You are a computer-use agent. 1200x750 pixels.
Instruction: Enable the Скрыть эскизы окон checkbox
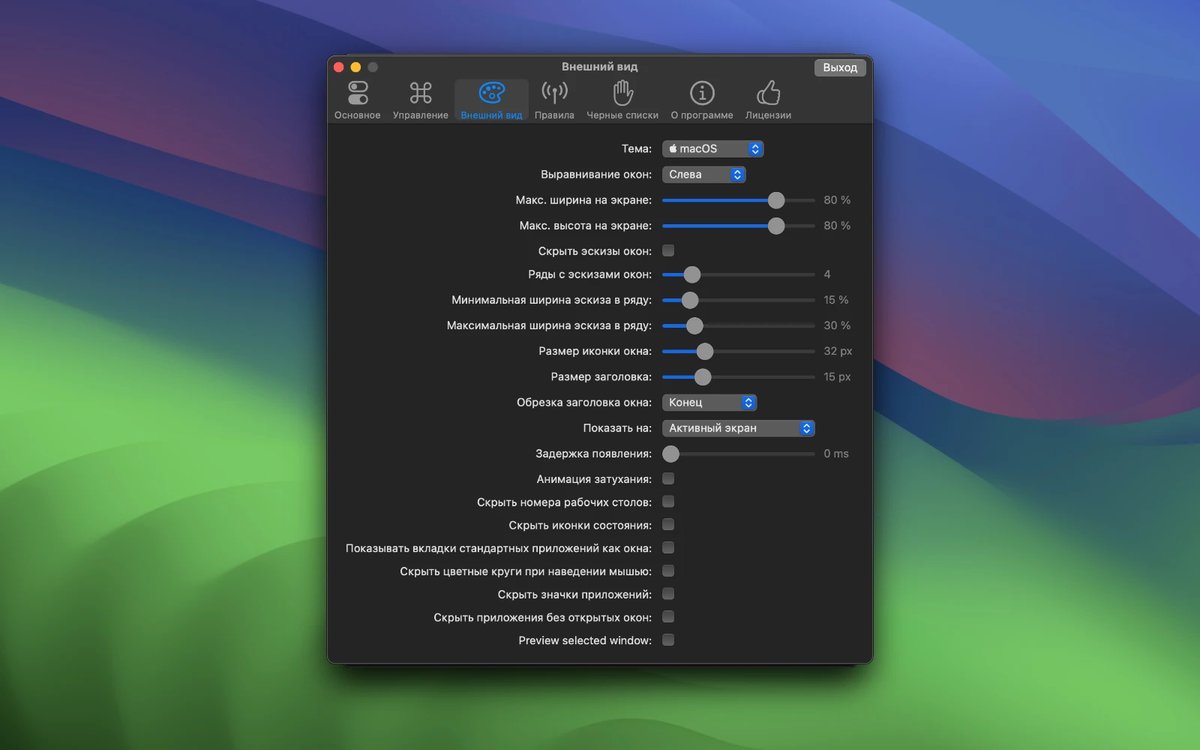[668, 250]
